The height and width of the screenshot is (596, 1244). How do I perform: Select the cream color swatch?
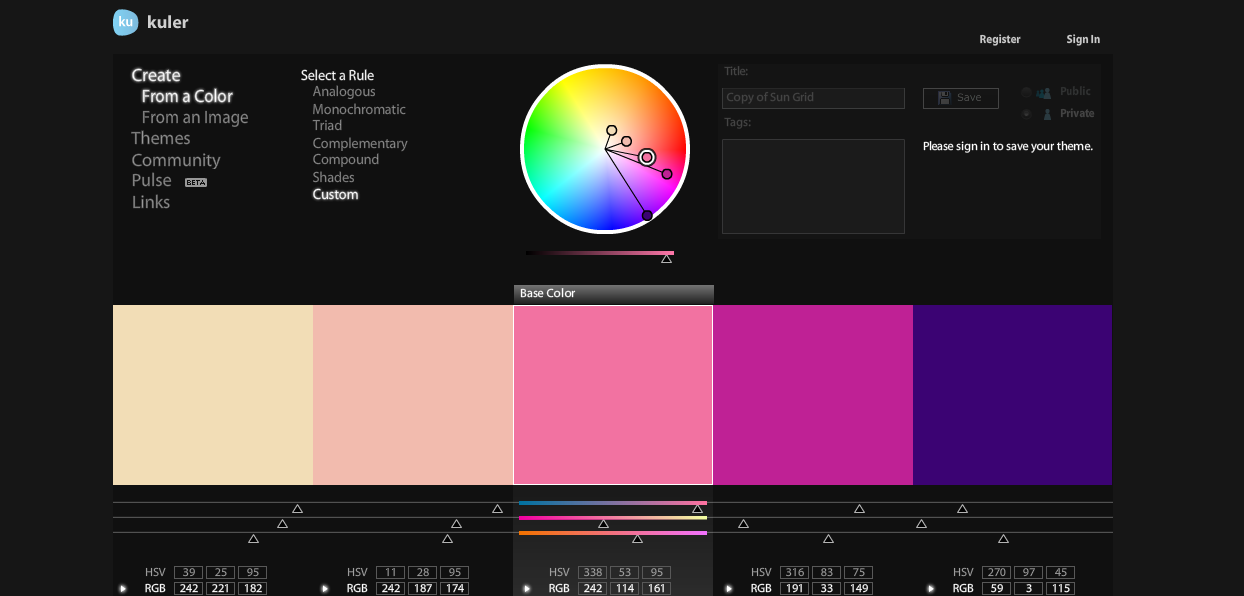click(x=213, y=395)
